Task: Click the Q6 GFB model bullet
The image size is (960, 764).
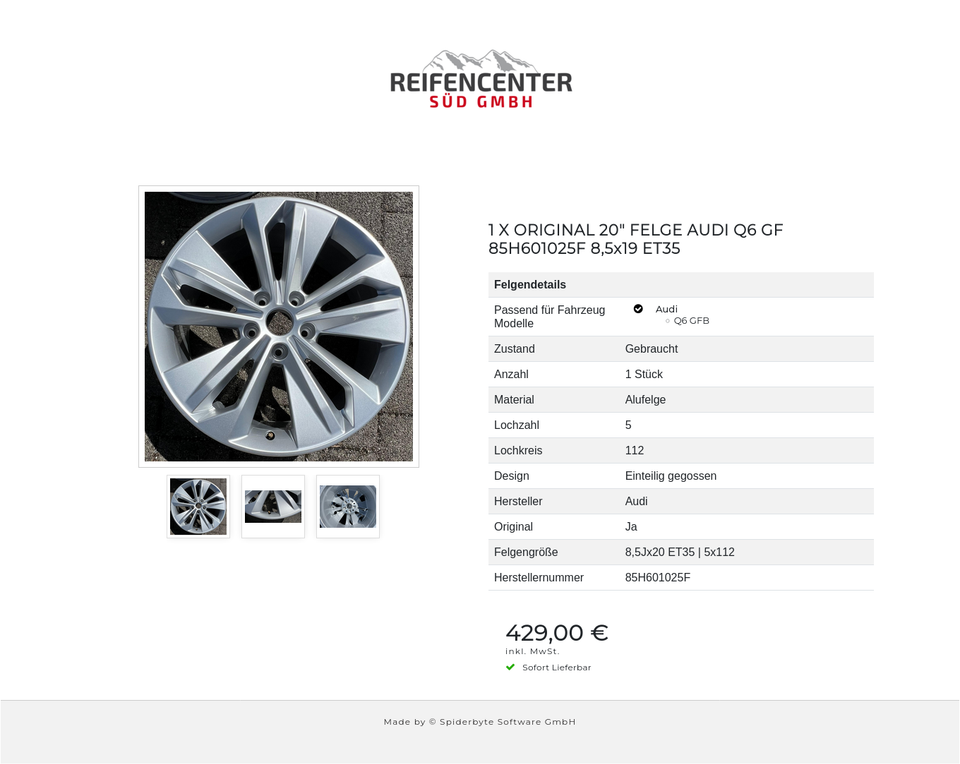Action: [667, 321]
